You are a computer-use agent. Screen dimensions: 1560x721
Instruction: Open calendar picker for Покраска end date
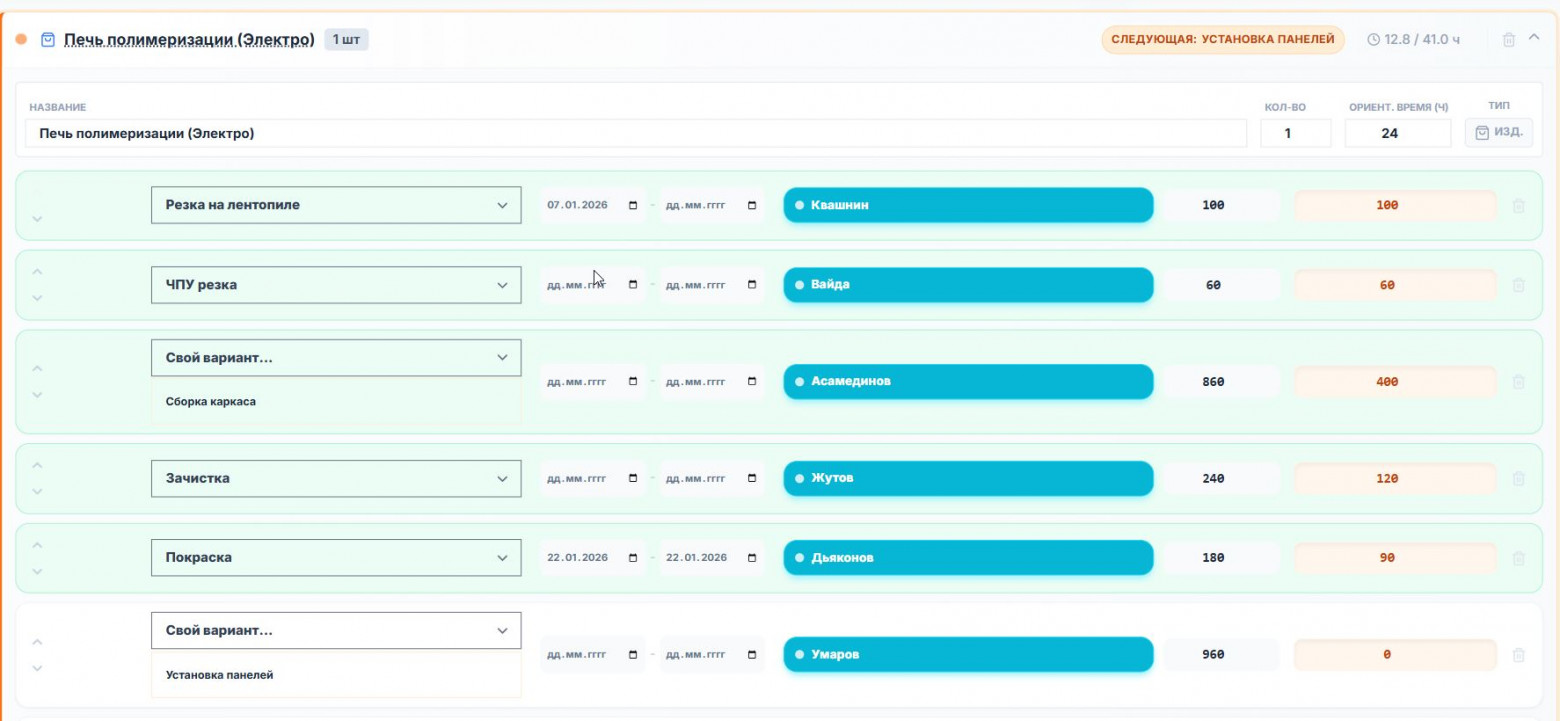point(752,558)
